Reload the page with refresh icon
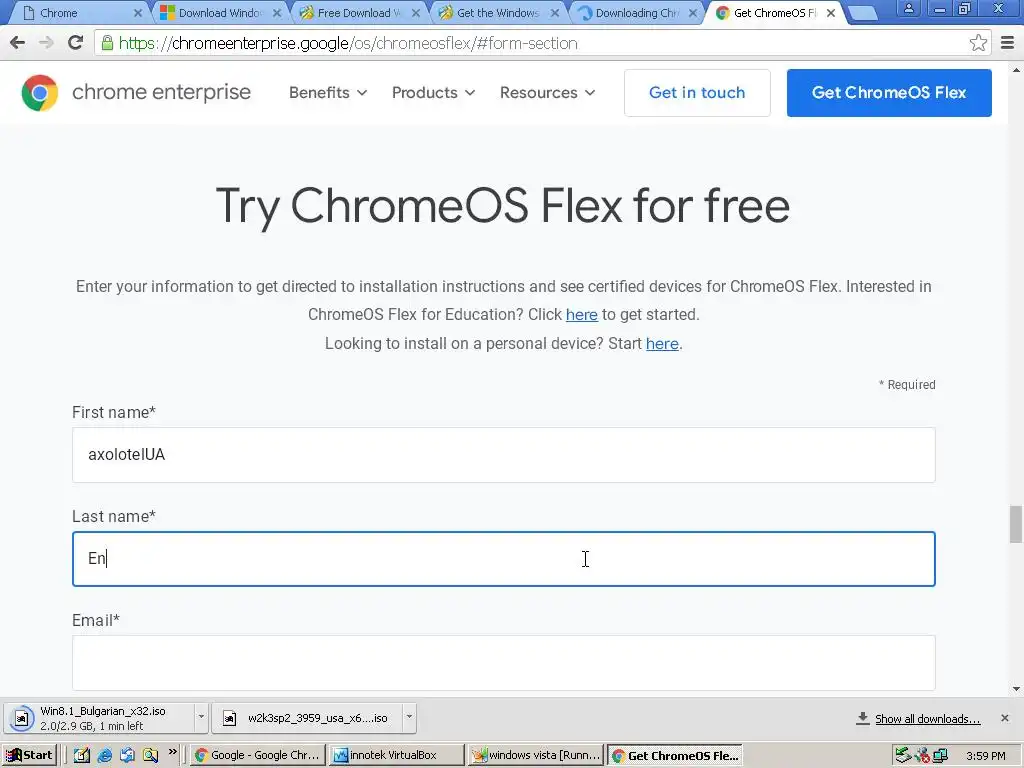Image resolution: width=1024 pixels, height=768 pixels. (76, 43)
